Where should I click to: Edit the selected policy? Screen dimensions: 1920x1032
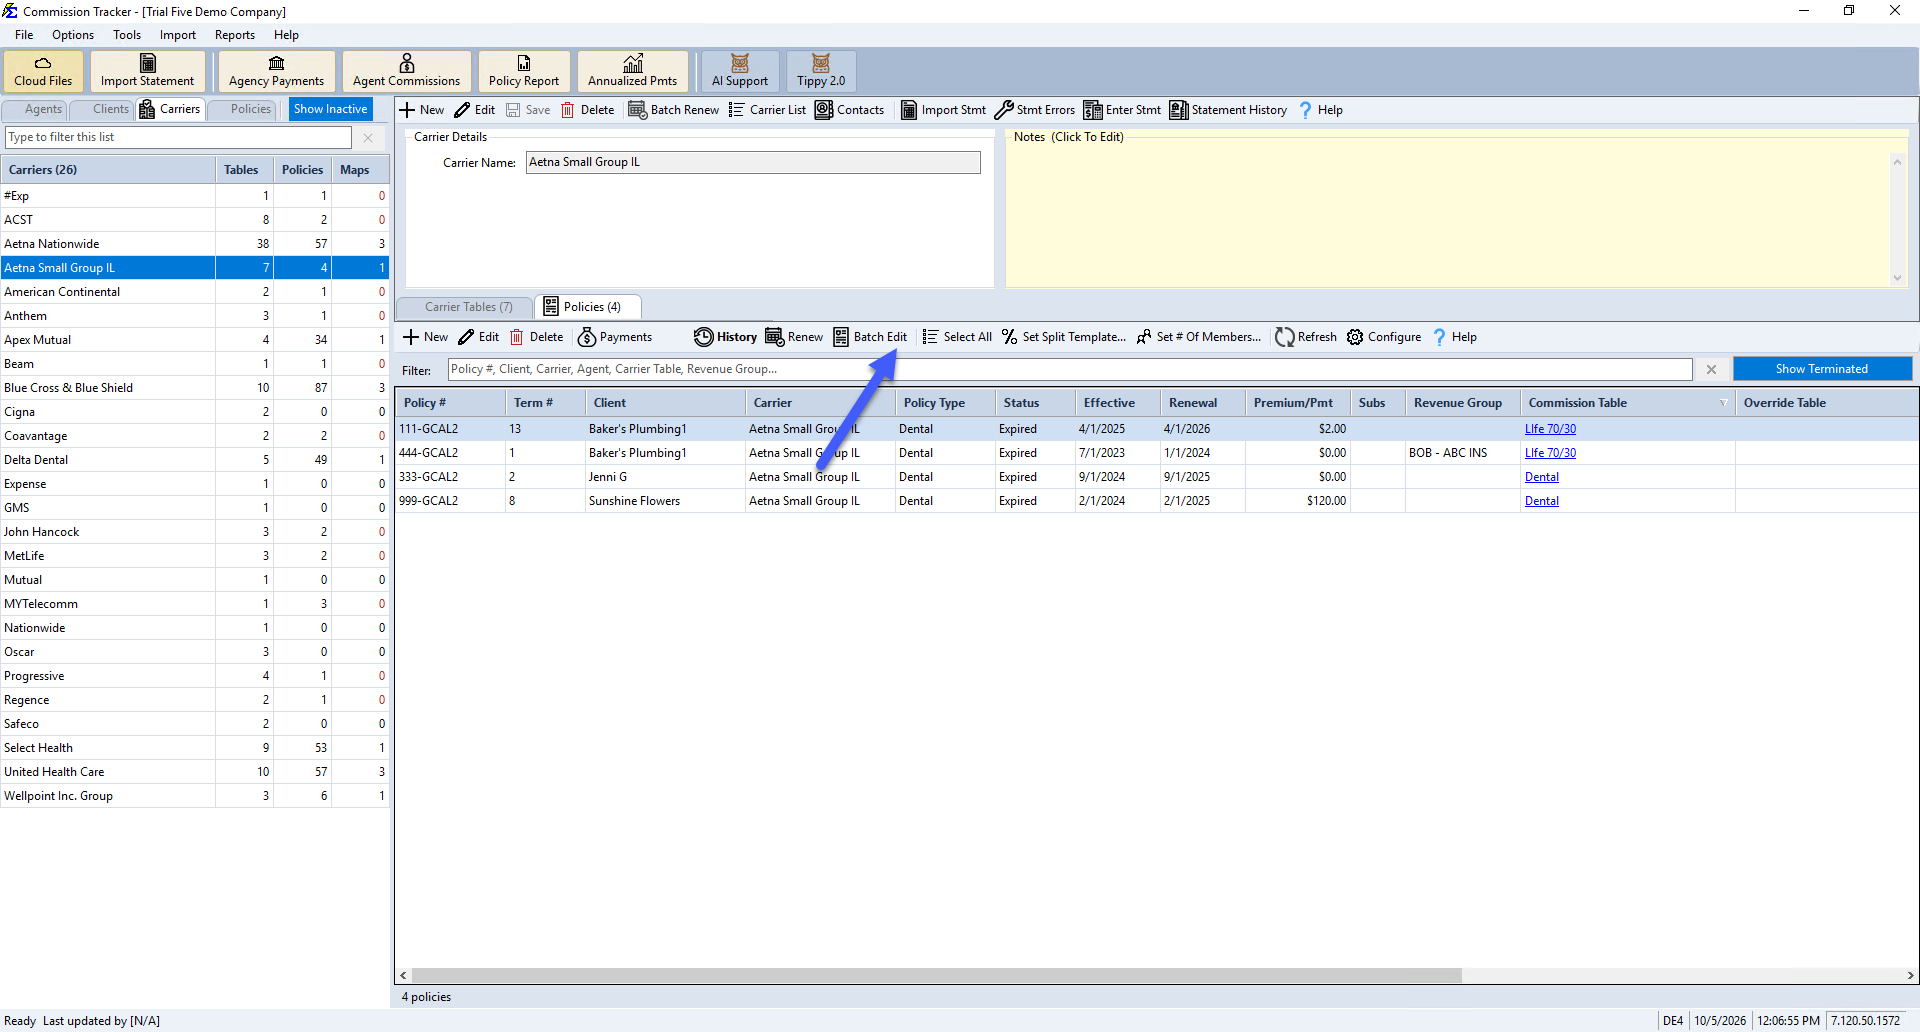tap(479, 337)
